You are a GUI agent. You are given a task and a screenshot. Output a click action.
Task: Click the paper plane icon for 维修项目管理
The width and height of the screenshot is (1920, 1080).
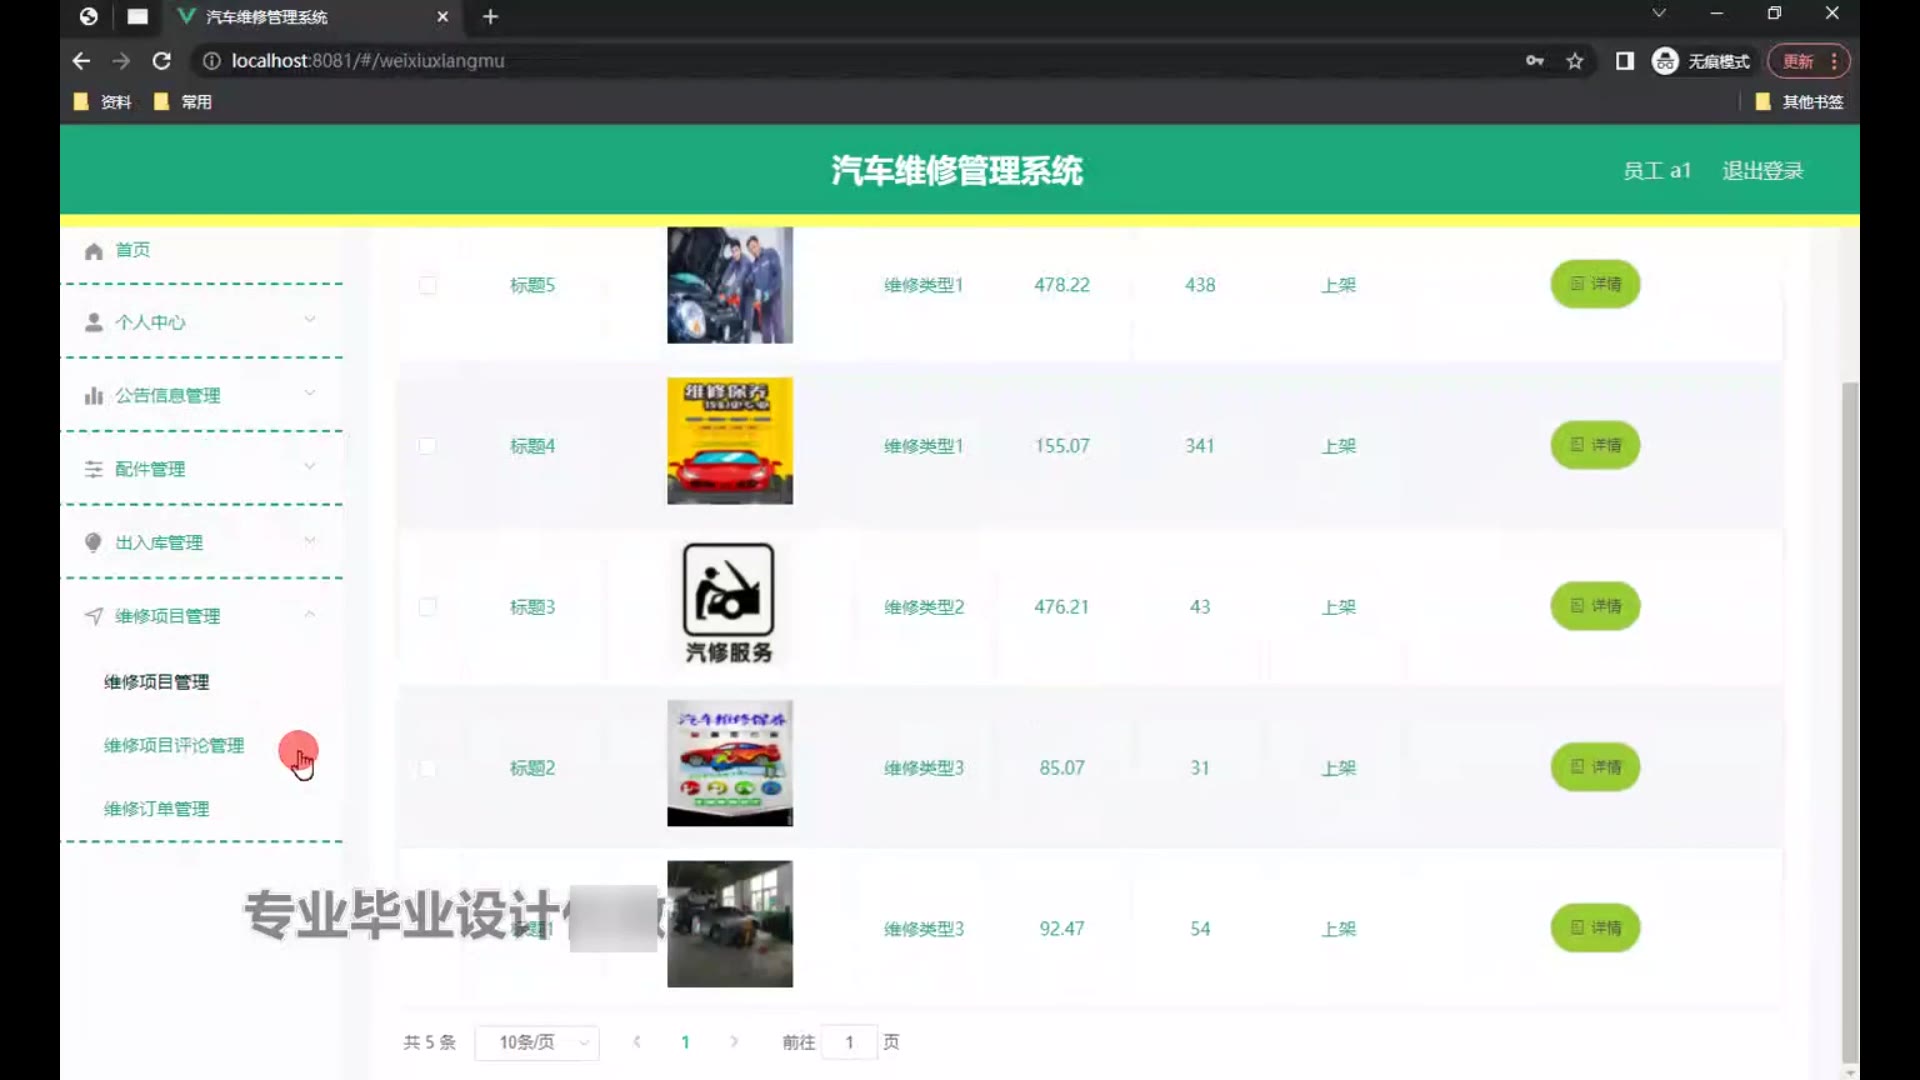[x=94, y=616]
